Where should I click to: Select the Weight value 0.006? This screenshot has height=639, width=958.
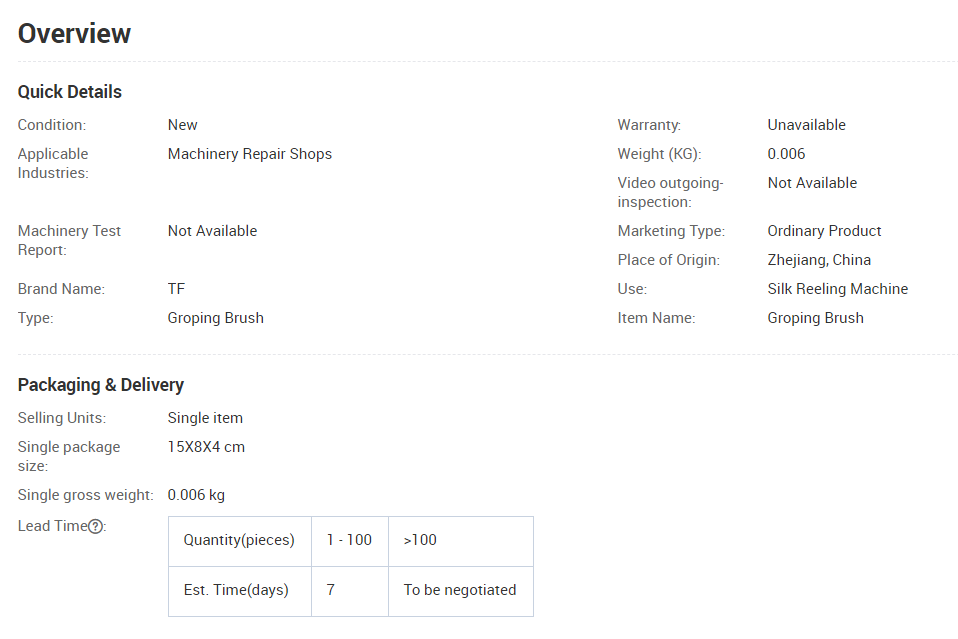tap(786, 154)
